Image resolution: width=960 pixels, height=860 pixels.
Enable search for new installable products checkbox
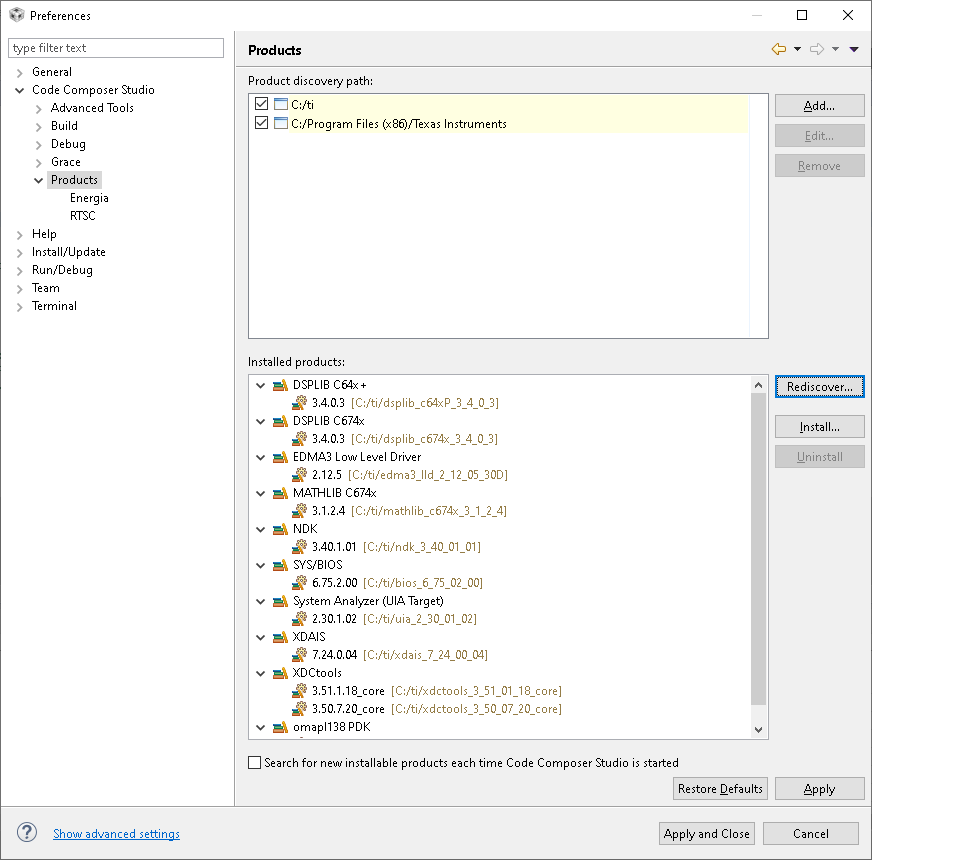point(255,763)
